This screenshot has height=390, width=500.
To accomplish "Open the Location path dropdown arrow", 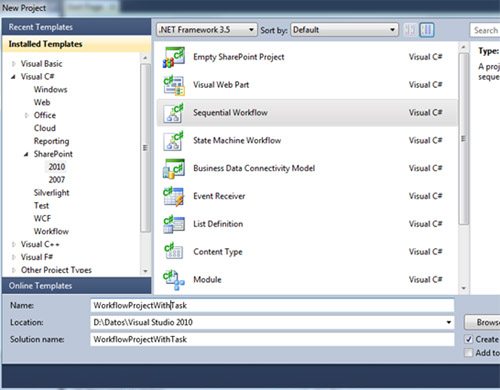I will point(449,322).
